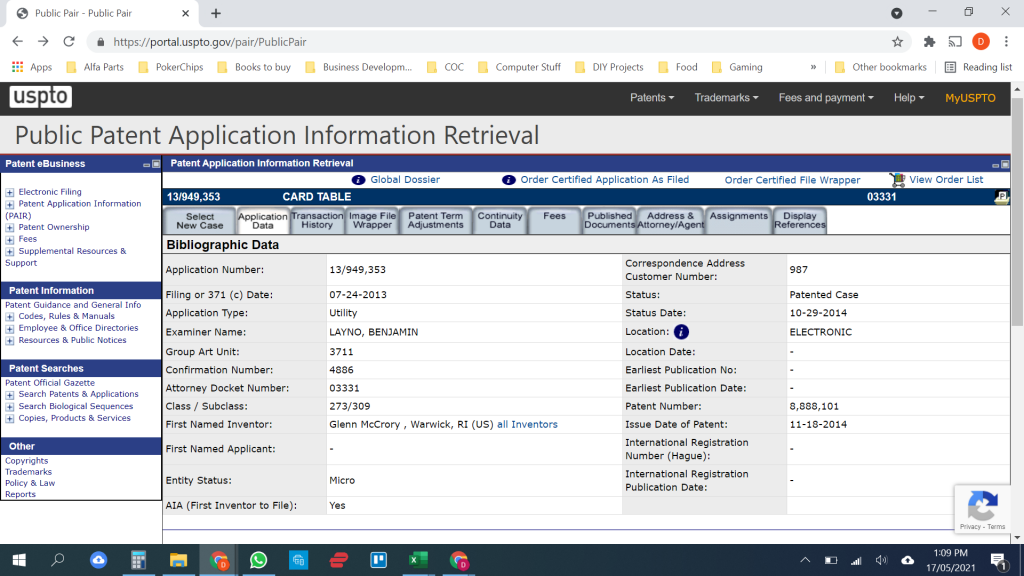Click the Location info icon
The image size is (1024, 576).
tap(681, 332)
